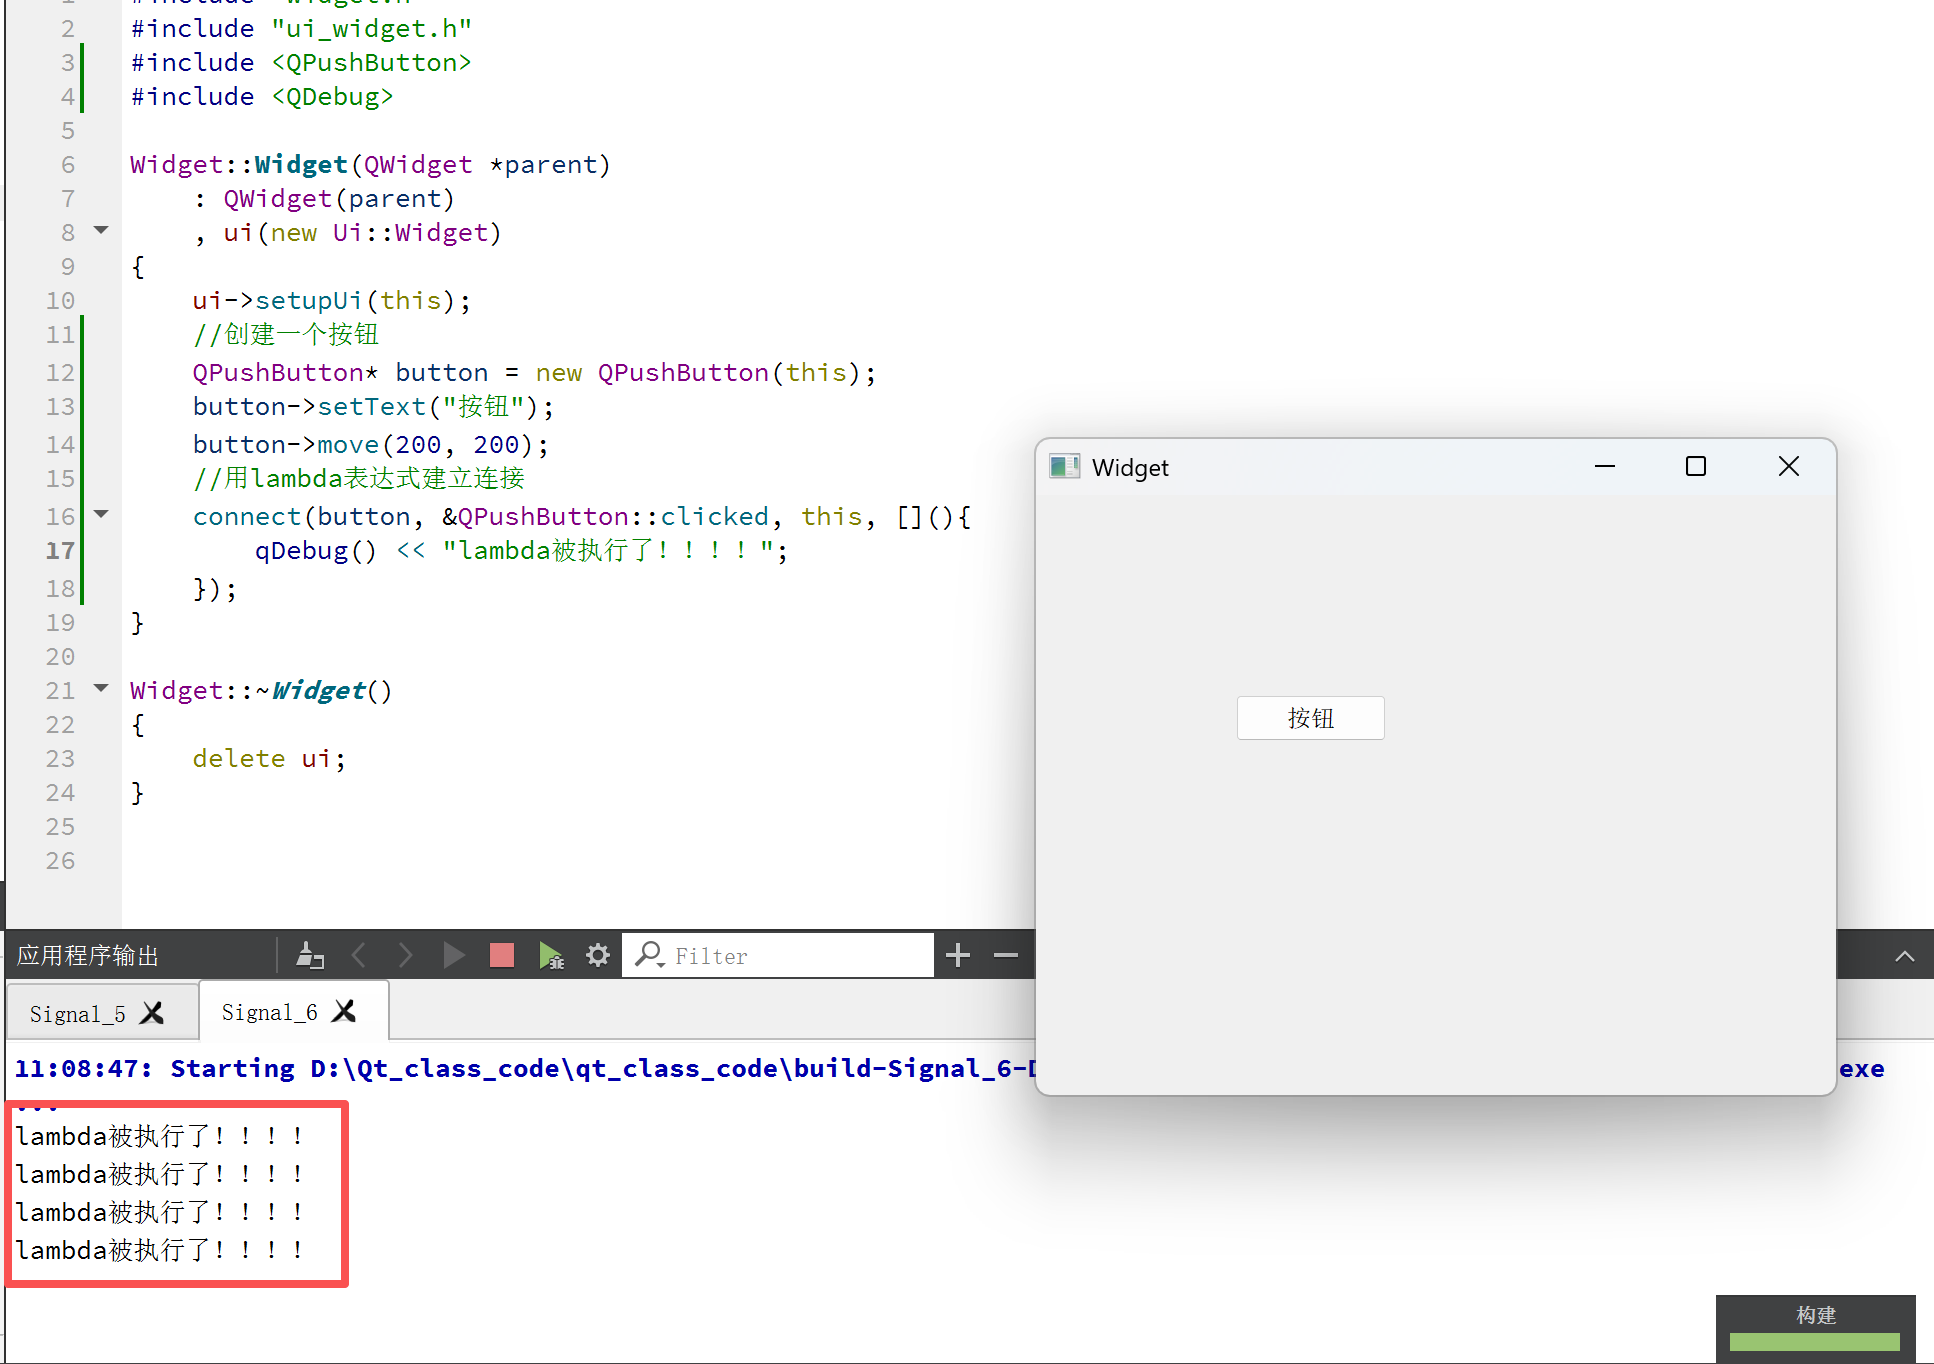1934x1364 pixels.
Task: Zoom in output text with plus icon
Action: pos(957,956)
